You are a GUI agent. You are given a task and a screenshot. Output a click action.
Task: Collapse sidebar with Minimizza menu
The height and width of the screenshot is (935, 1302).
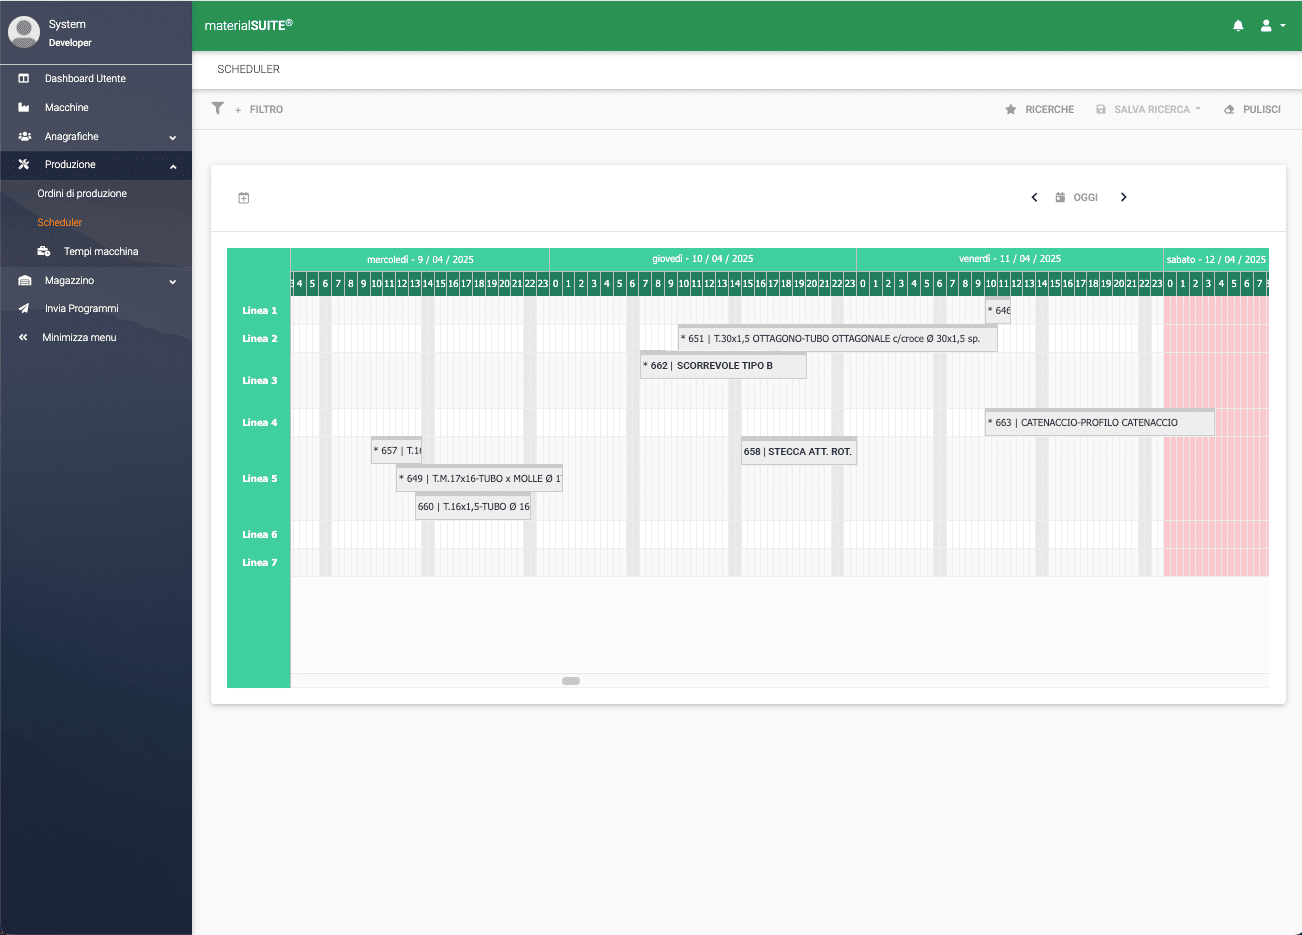(x=78, y=337)
